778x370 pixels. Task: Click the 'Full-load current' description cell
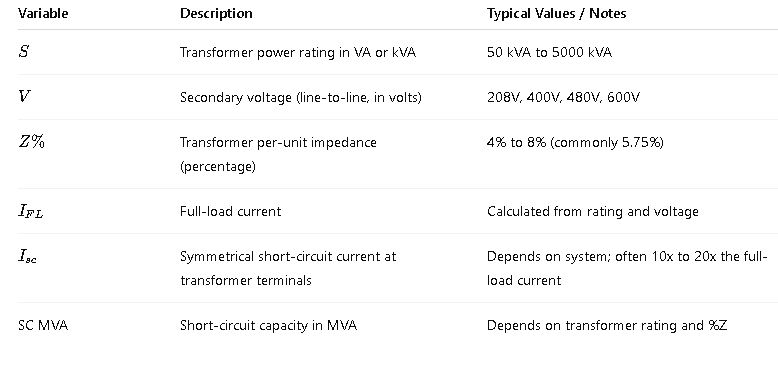[x=230, y=212]
